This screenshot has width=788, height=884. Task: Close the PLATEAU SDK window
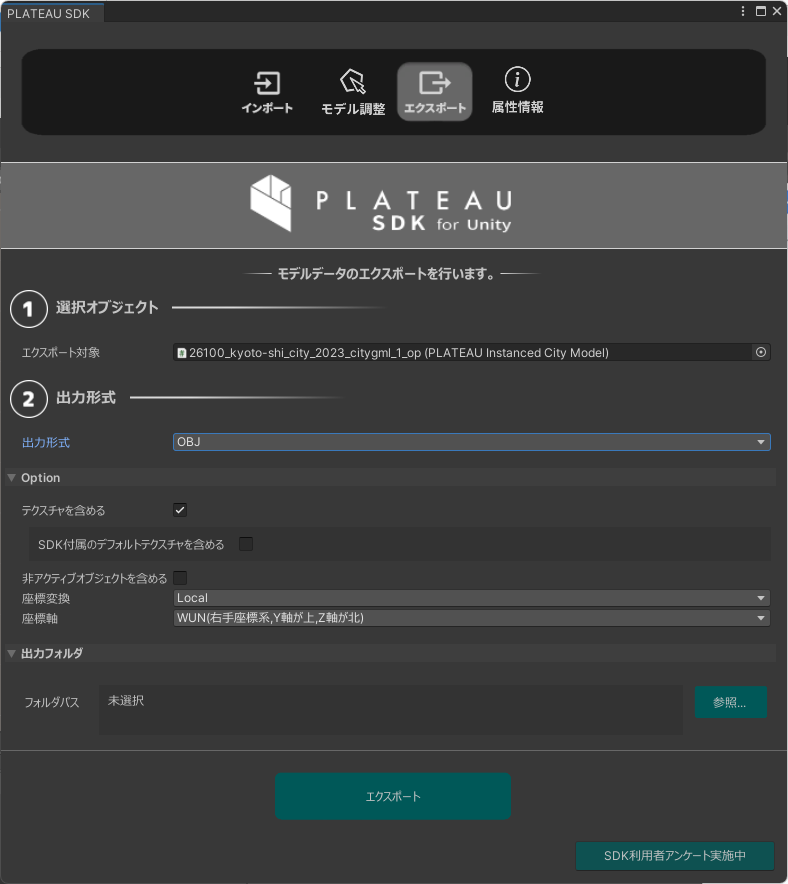[777, 11]
